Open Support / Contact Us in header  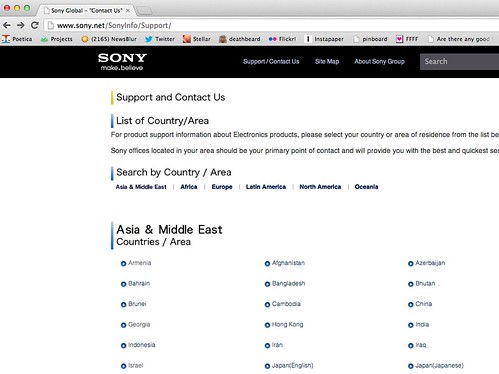(x=271, y=61)
